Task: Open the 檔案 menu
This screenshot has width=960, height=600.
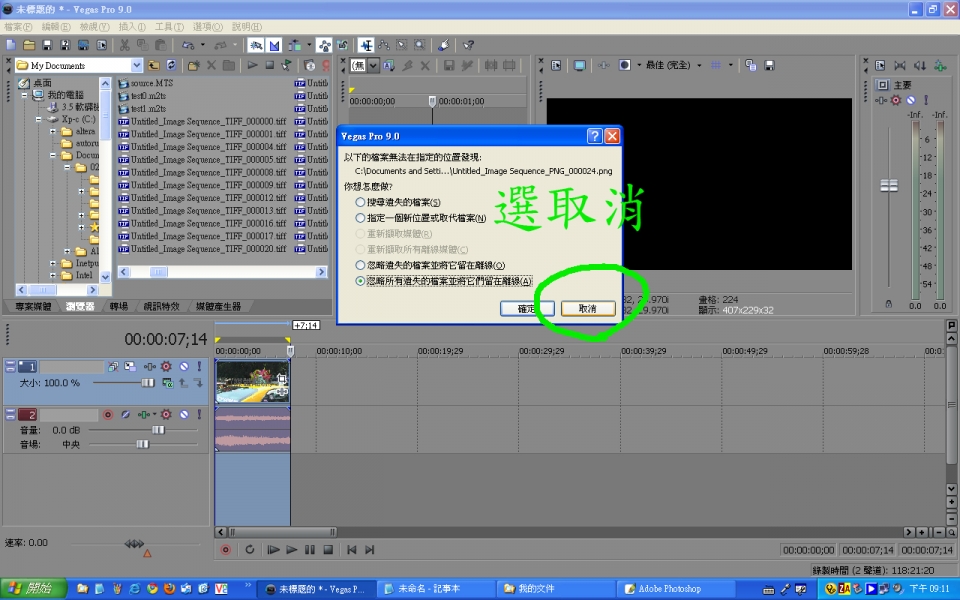Action: pos(18,26)
